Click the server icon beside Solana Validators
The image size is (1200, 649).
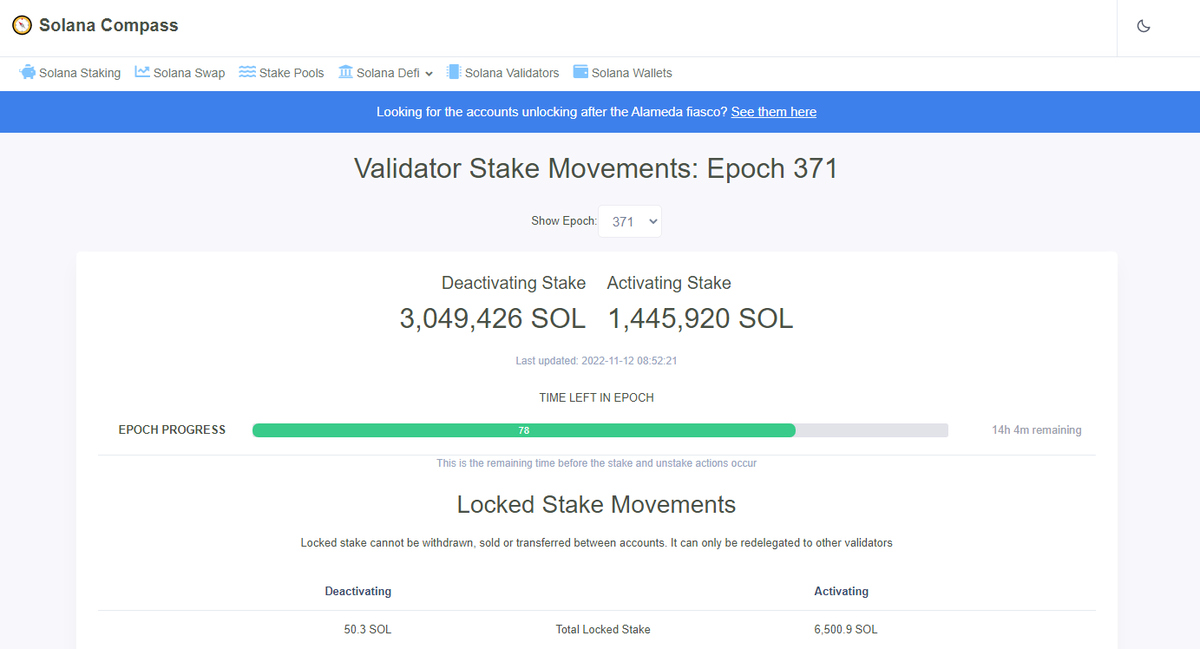pos(453,72)
